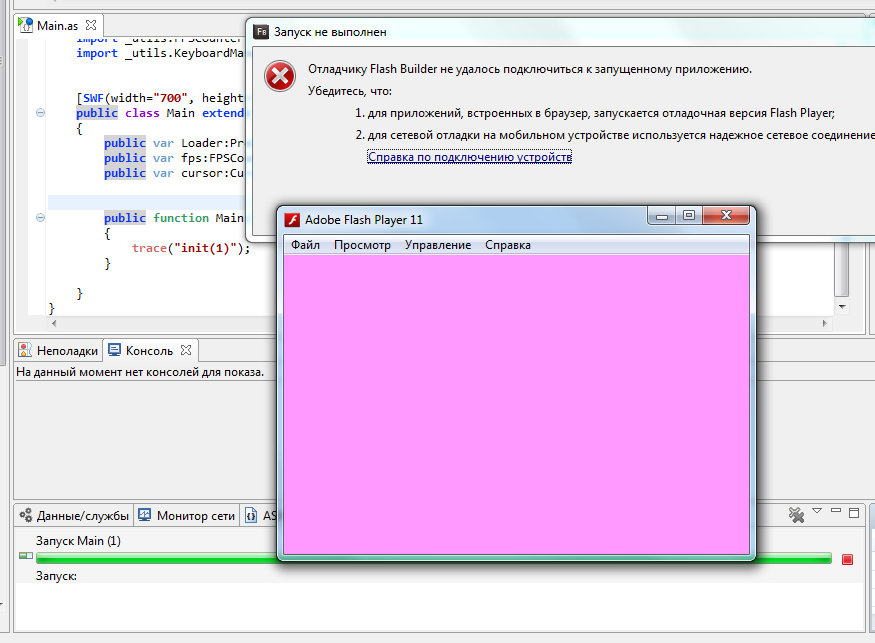Click the 'public var fps' line
The image size is (875, 643).
[174, 158]
